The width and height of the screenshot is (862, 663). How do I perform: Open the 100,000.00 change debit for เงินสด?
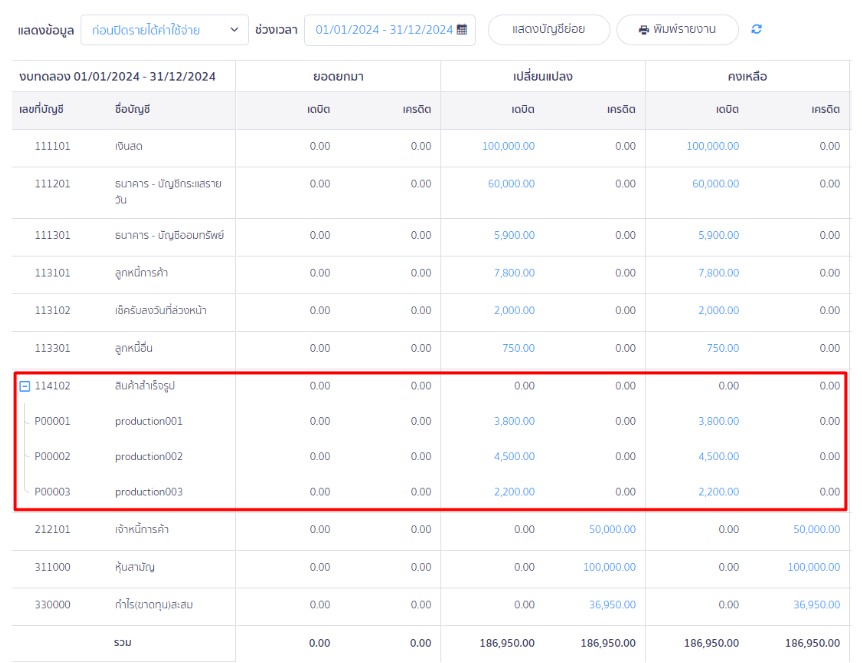[508, 146]
